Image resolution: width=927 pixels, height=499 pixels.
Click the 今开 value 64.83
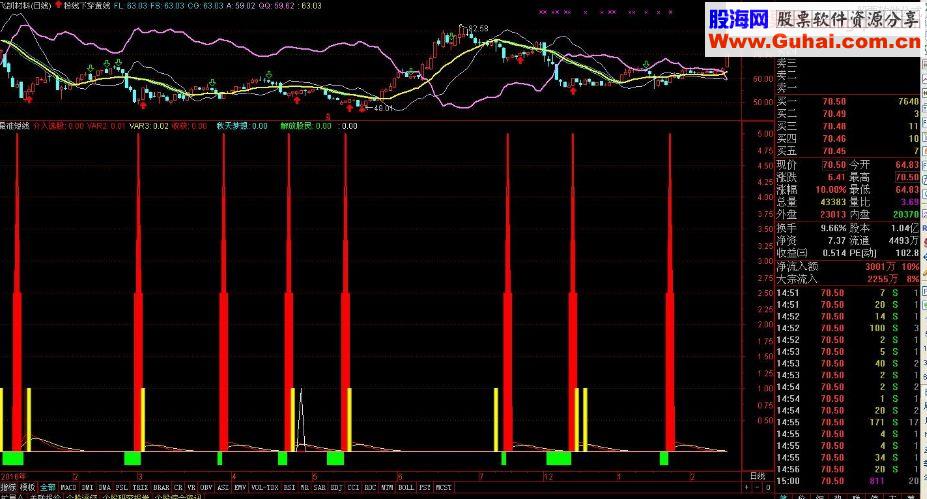coord(908,165)
